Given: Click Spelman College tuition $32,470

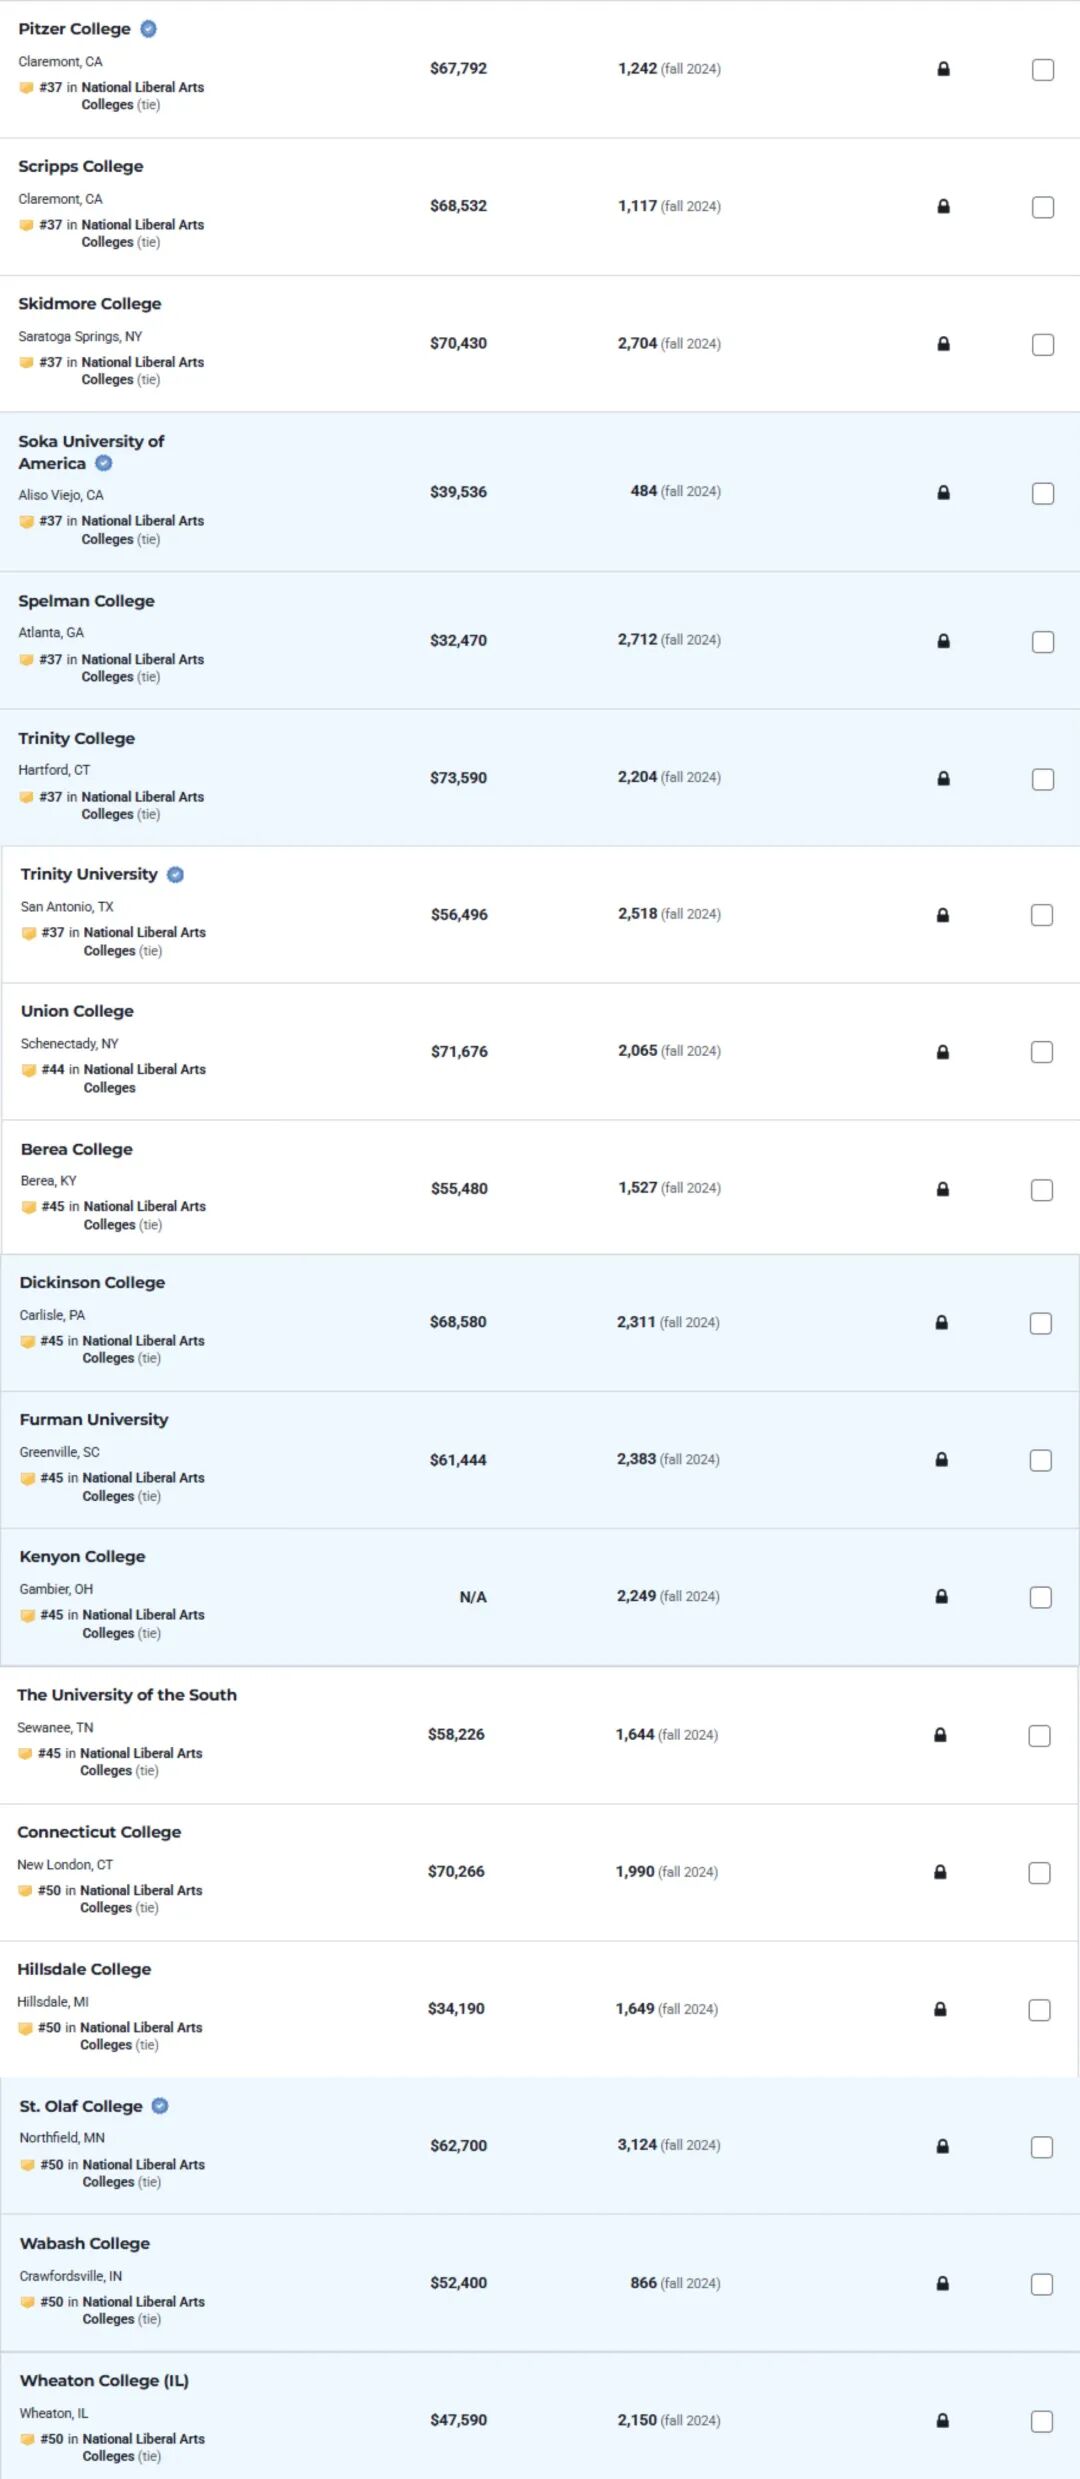Looking at the screenshot, I should tap(458, 640).
